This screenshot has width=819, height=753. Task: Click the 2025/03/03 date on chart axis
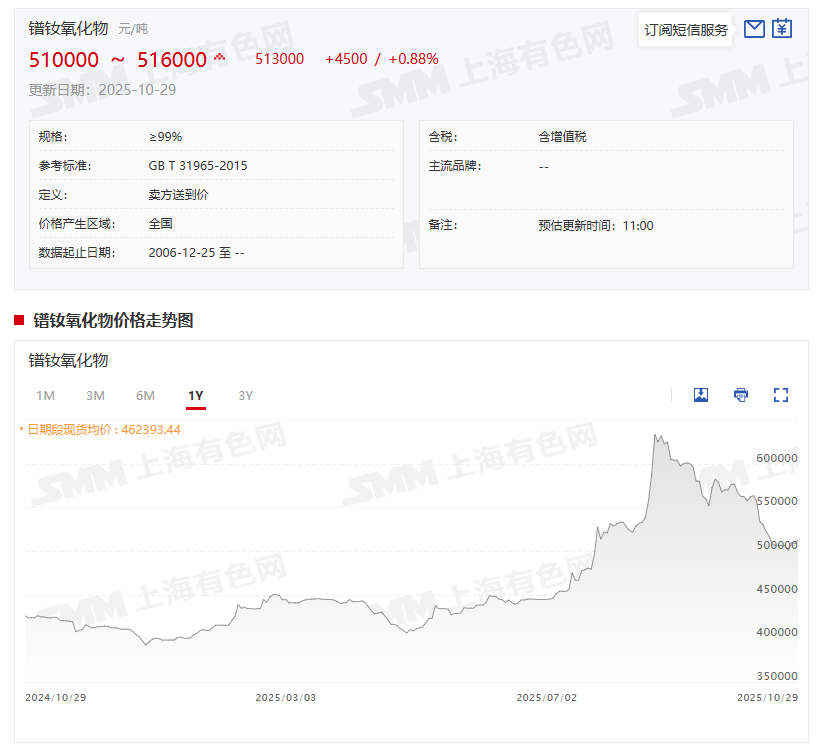click(285, 697)
